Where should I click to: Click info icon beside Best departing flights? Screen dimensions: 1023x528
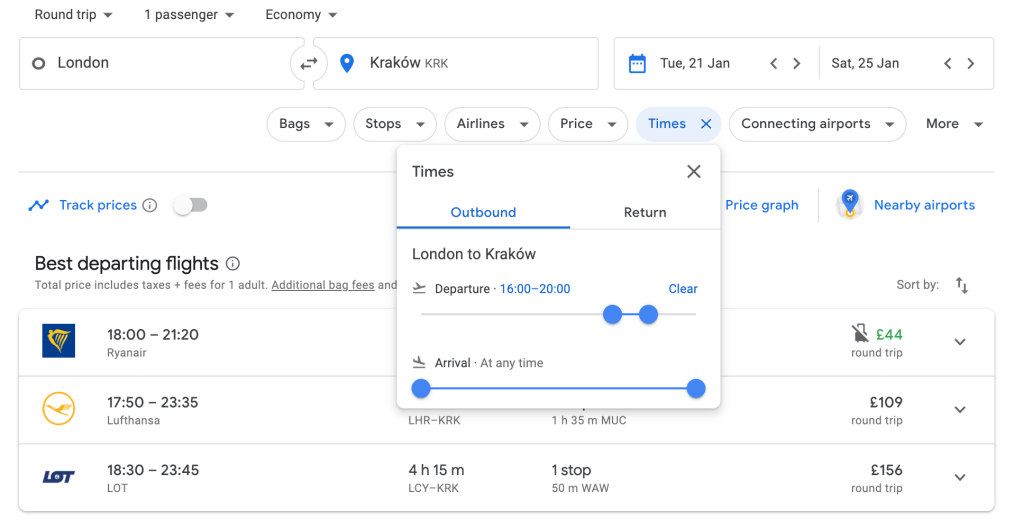click(x=233, y=264)
